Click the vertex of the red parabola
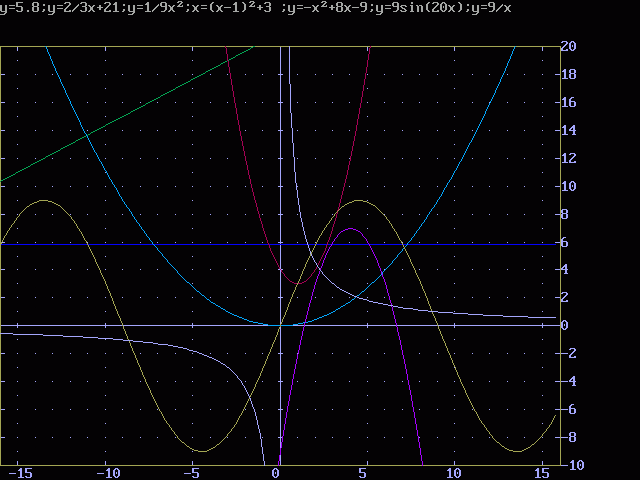This screenshot has width=640, height=480. (x=297, y=283)
